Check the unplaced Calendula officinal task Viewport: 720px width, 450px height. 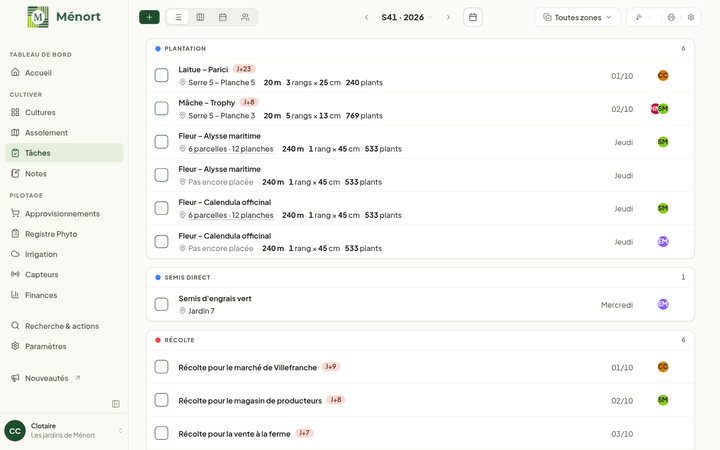[x=161, y=242]
